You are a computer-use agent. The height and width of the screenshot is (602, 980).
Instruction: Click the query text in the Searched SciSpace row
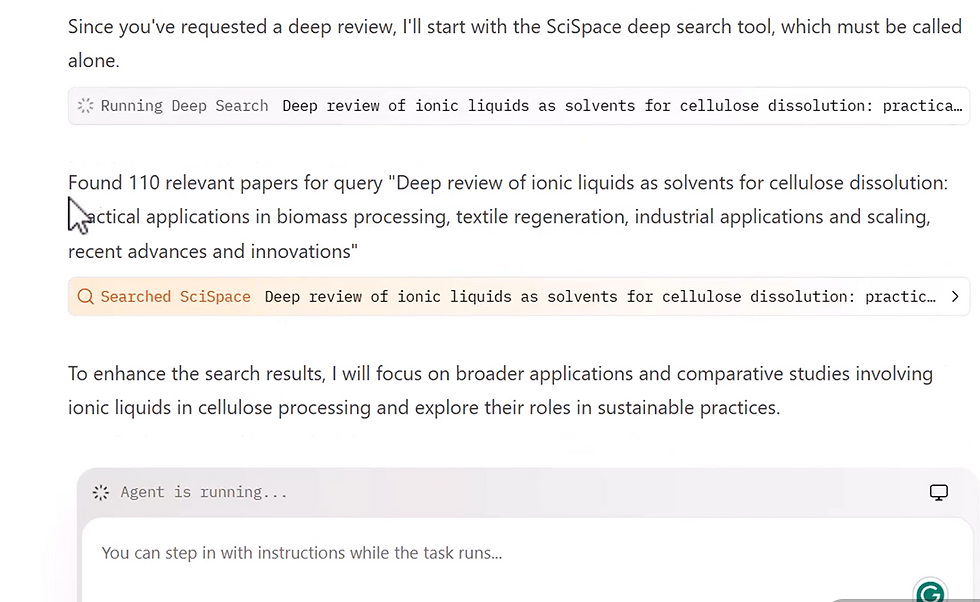(600, 297)
